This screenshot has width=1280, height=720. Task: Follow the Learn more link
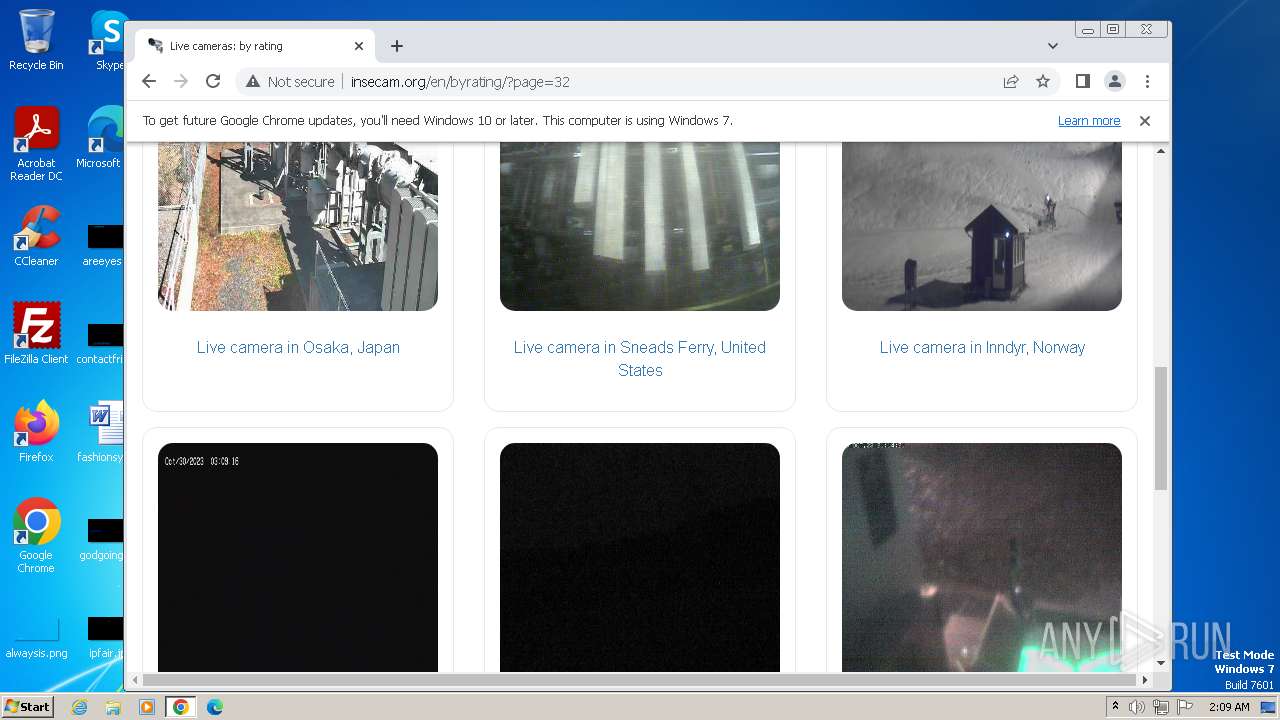(x=1089, y=121)
